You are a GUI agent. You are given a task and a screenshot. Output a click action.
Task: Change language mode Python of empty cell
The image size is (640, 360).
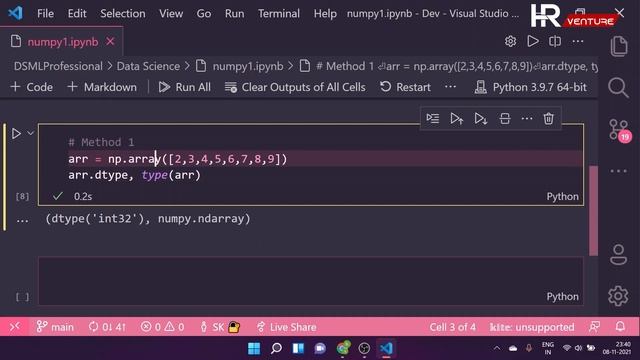tap(562, 296)
